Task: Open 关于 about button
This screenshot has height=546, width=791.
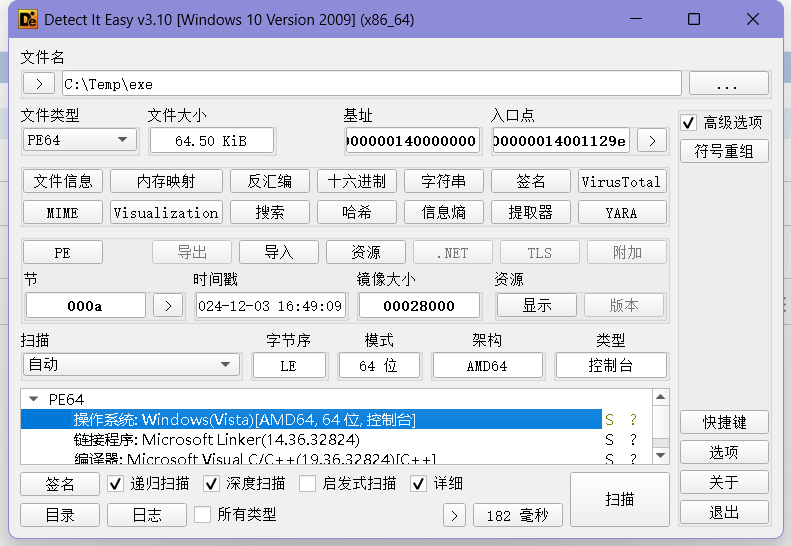Action: click(x=724, y=482)
